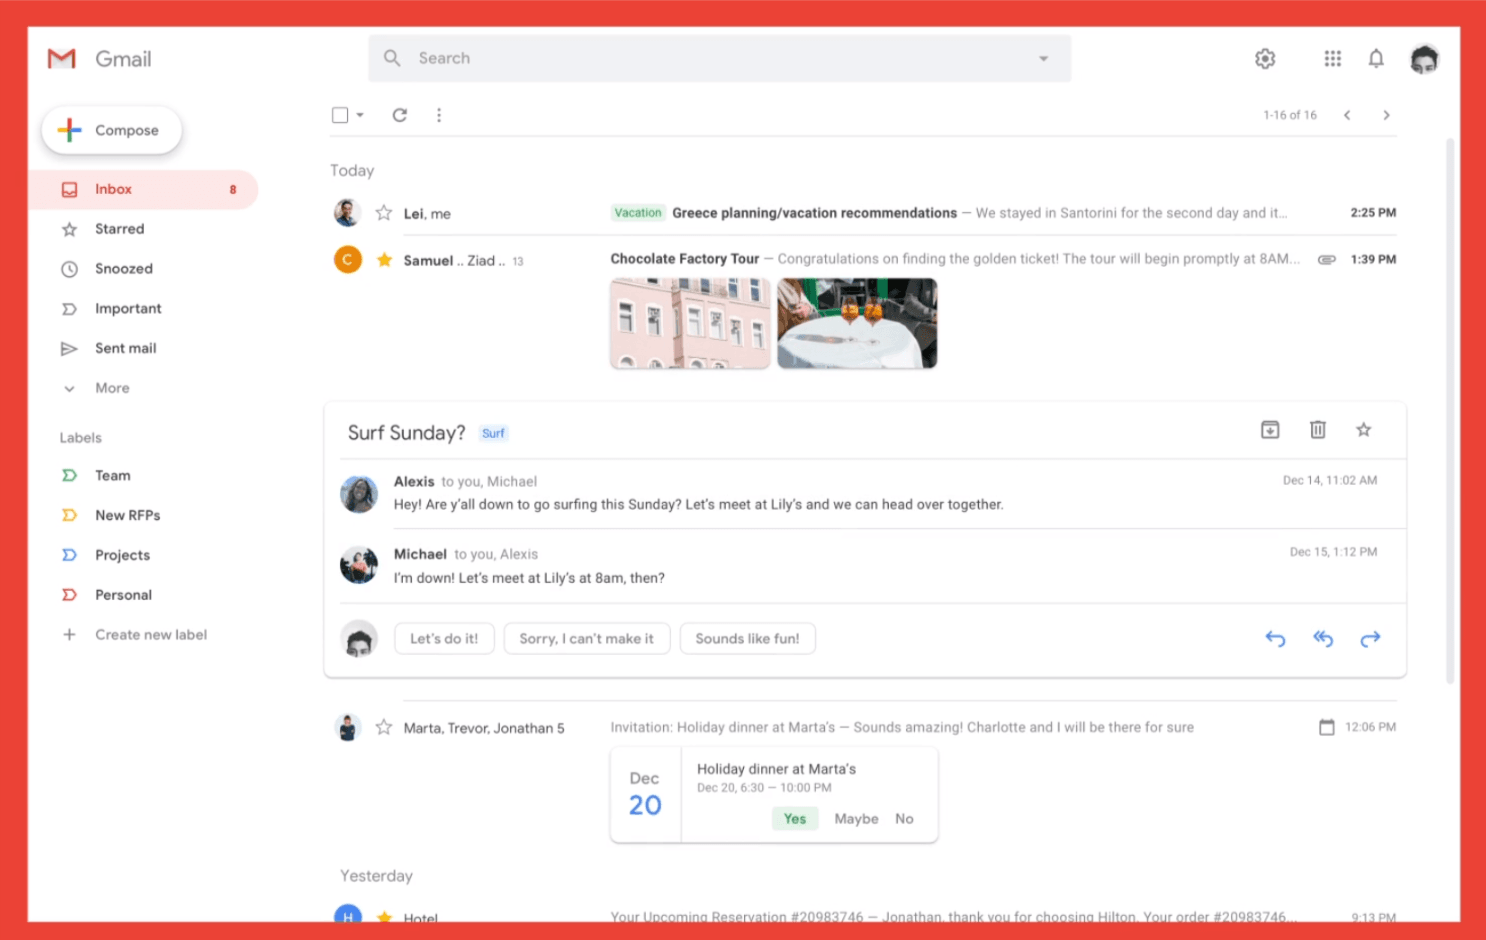Send smart reply Sounds like fun!
Screen dimensions: 1486x940
pos(747,638)
